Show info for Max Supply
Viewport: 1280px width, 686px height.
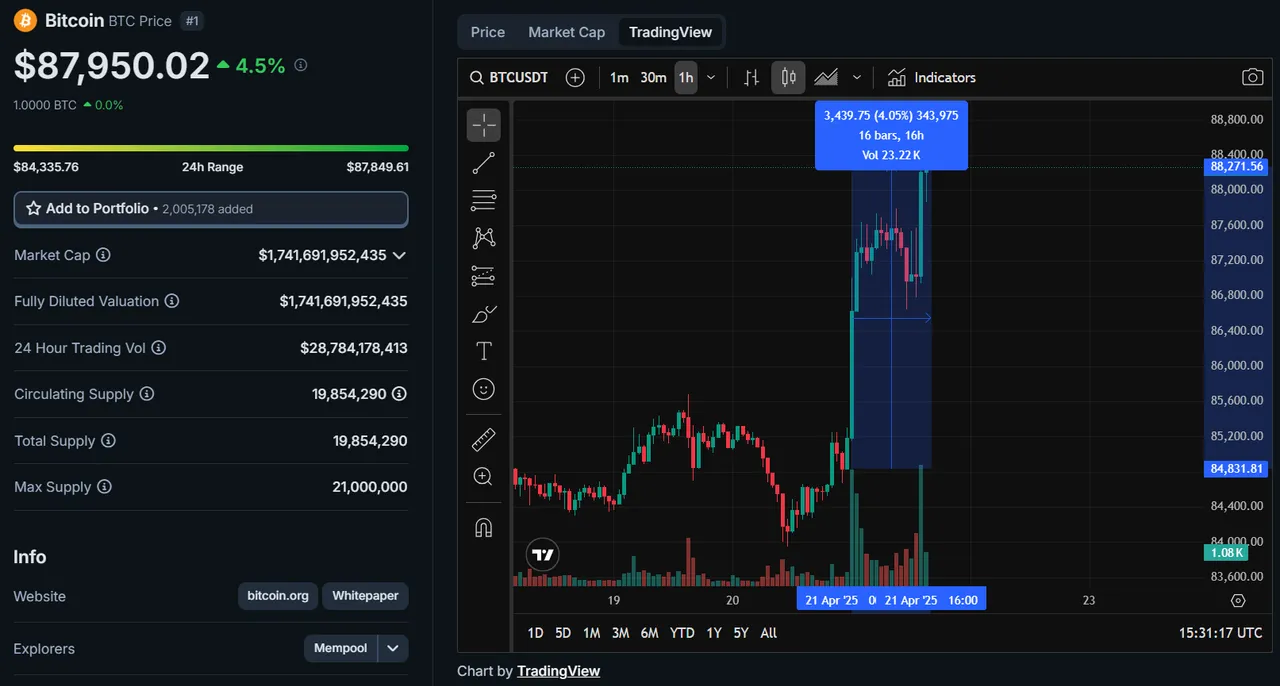point(104,487)
